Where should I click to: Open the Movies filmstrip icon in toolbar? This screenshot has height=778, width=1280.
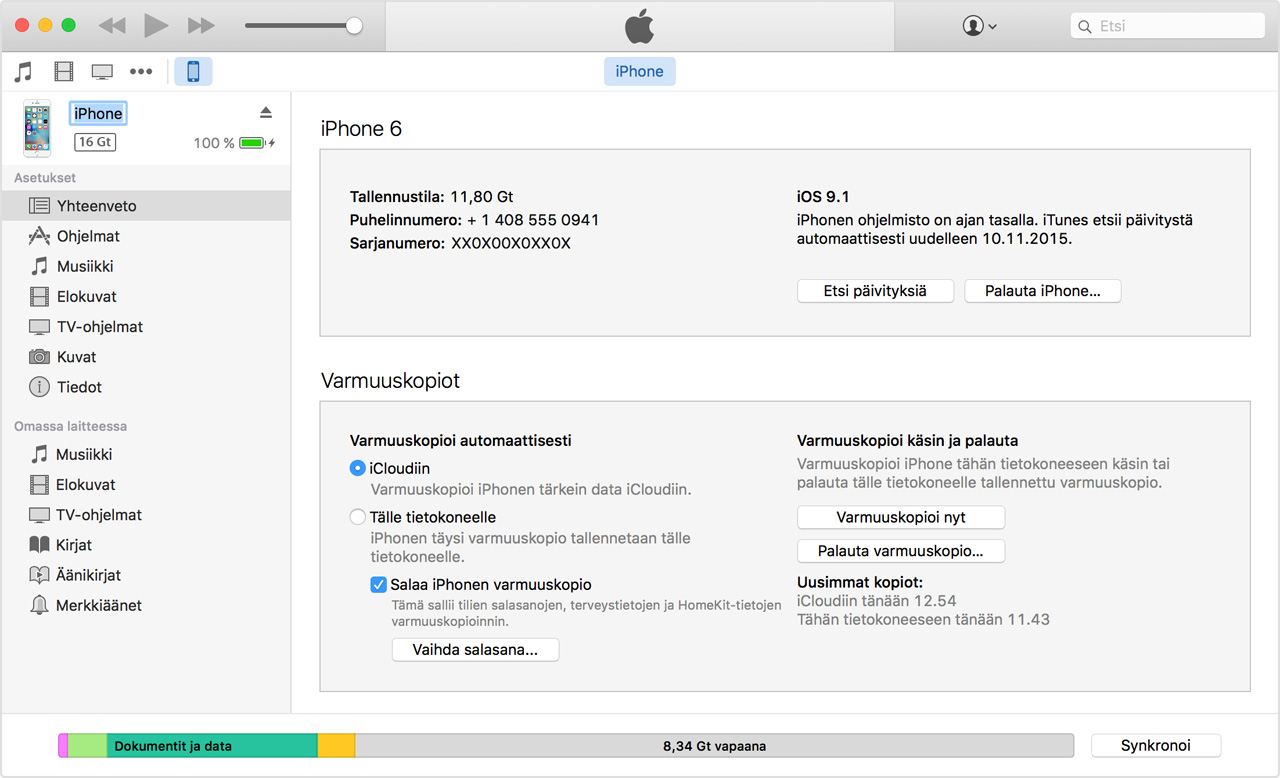click(64, 71)
